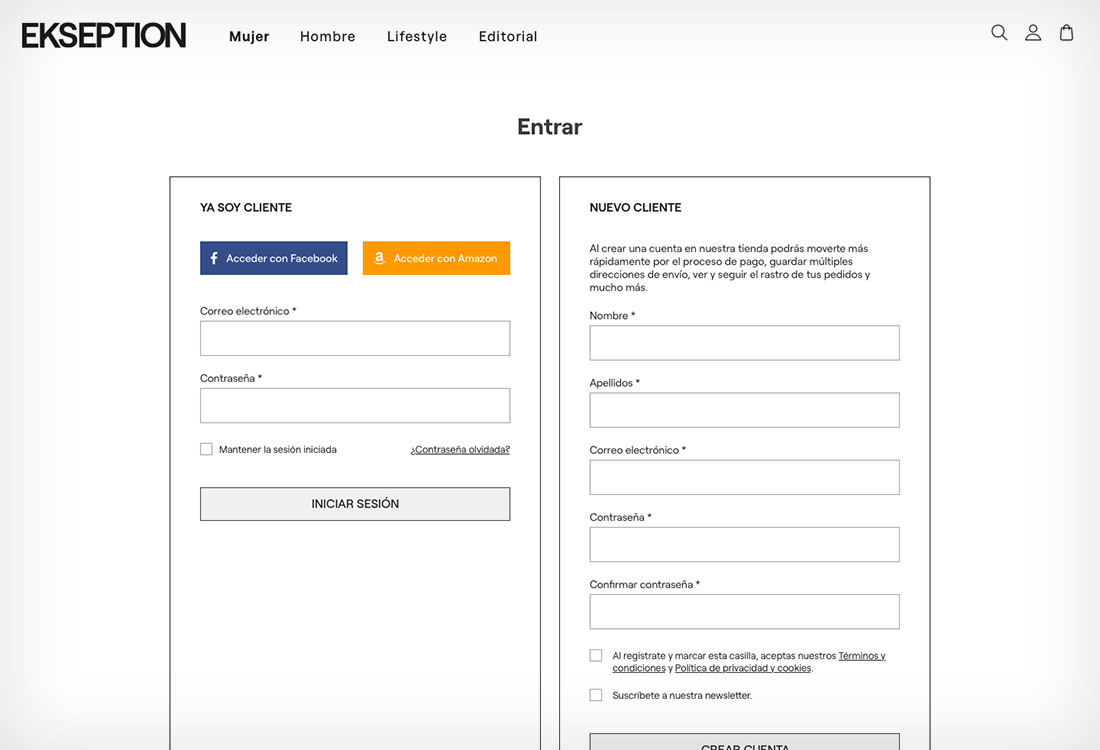Open the Mujer menu

[249, 37]
